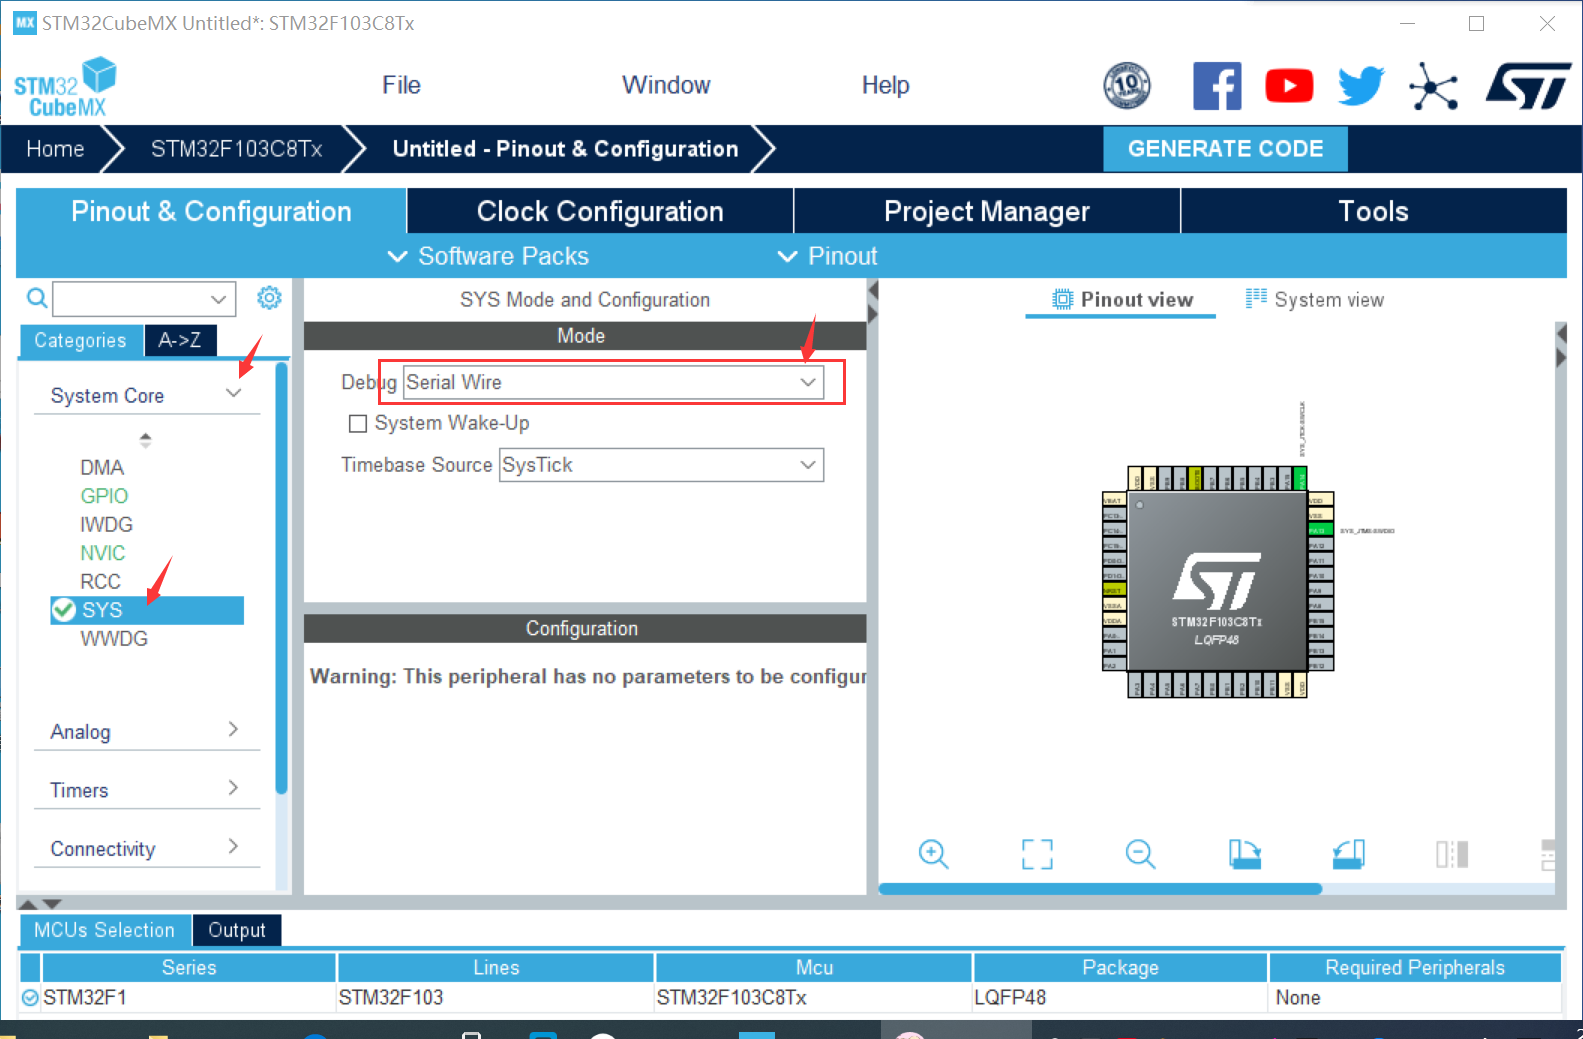This screenshot has width=1583, height=1039.
Task: Select IWDG in System Core
Action: click(106, 524)
